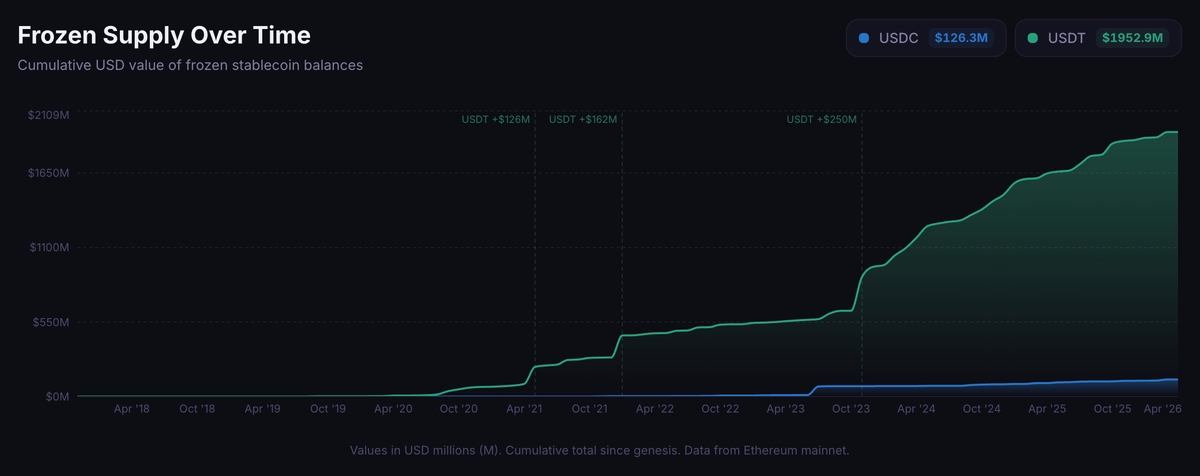Select the USDT +$126M annotation marker
1200x476 pixels.
[496, 119]
